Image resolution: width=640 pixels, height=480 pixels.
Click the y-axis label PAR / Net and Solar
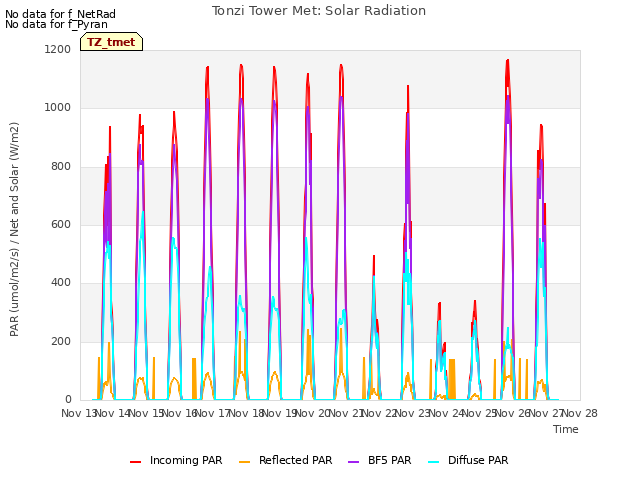click(x=14, y=229)
